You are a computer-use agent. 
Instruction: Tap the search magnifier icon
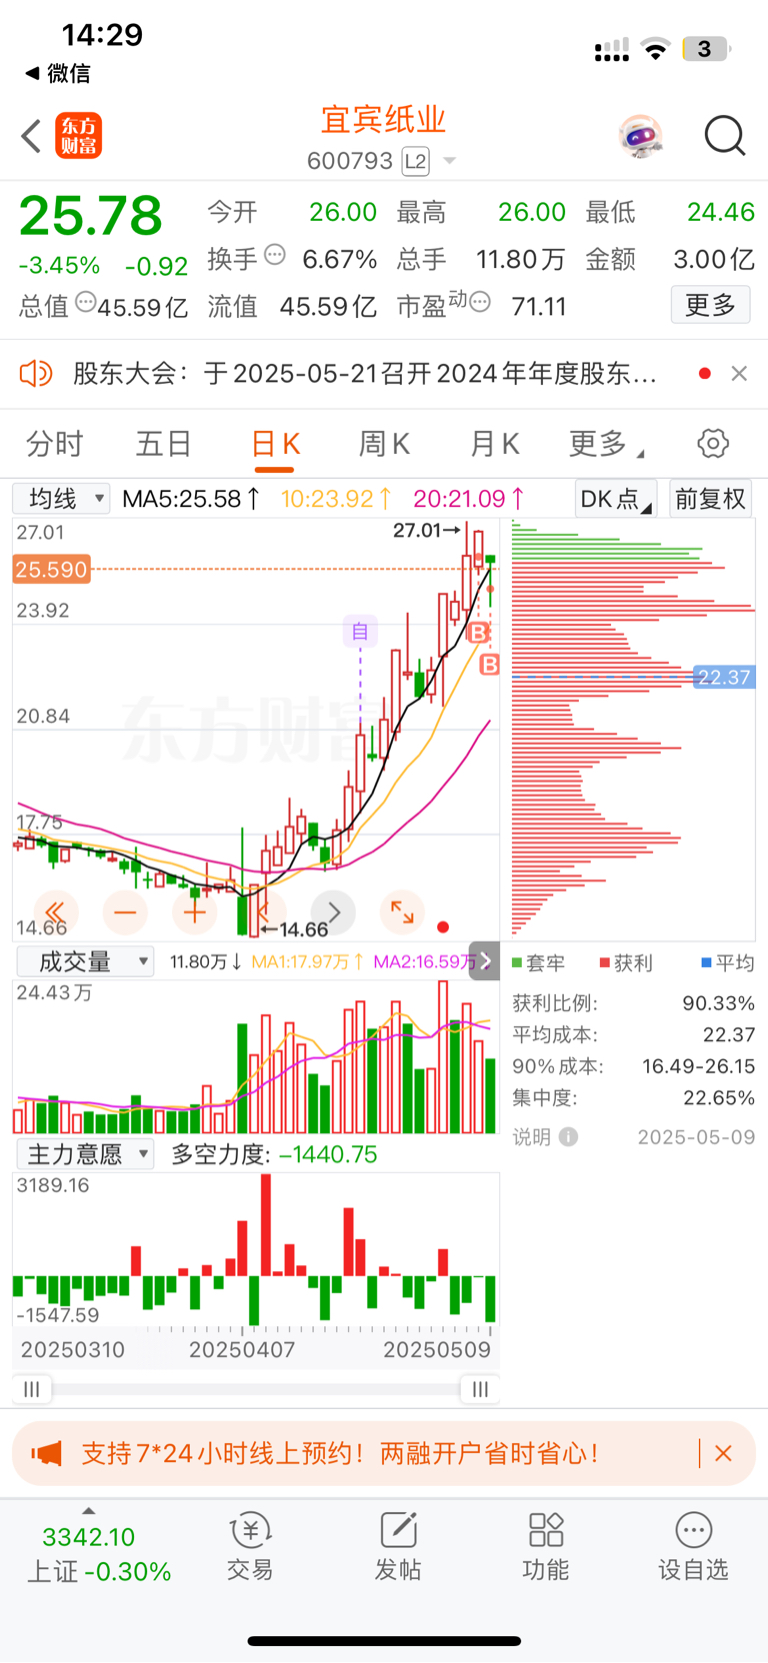point(725,136)
